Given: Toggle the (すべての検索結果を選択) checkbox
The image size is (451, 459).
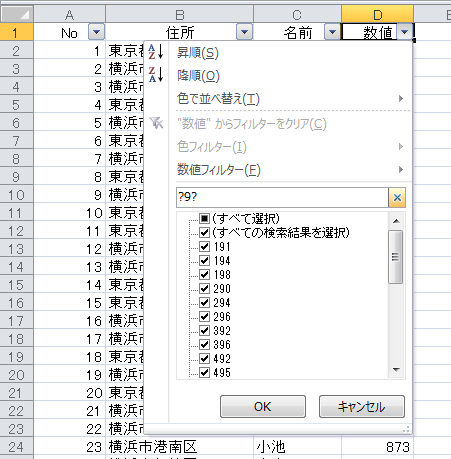Looking at the screenshot, I should pos(204,232).
